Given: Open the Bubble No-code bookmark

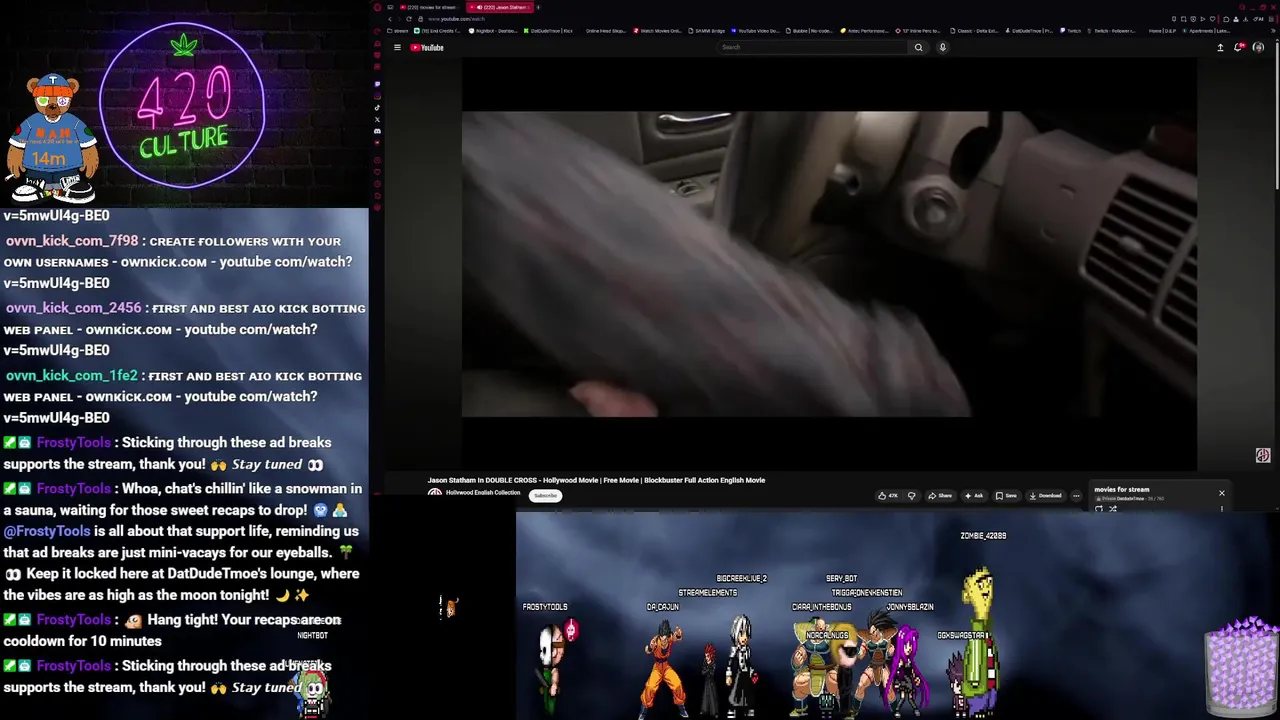Looking at the screenshot, I should (x=810, y=31).
